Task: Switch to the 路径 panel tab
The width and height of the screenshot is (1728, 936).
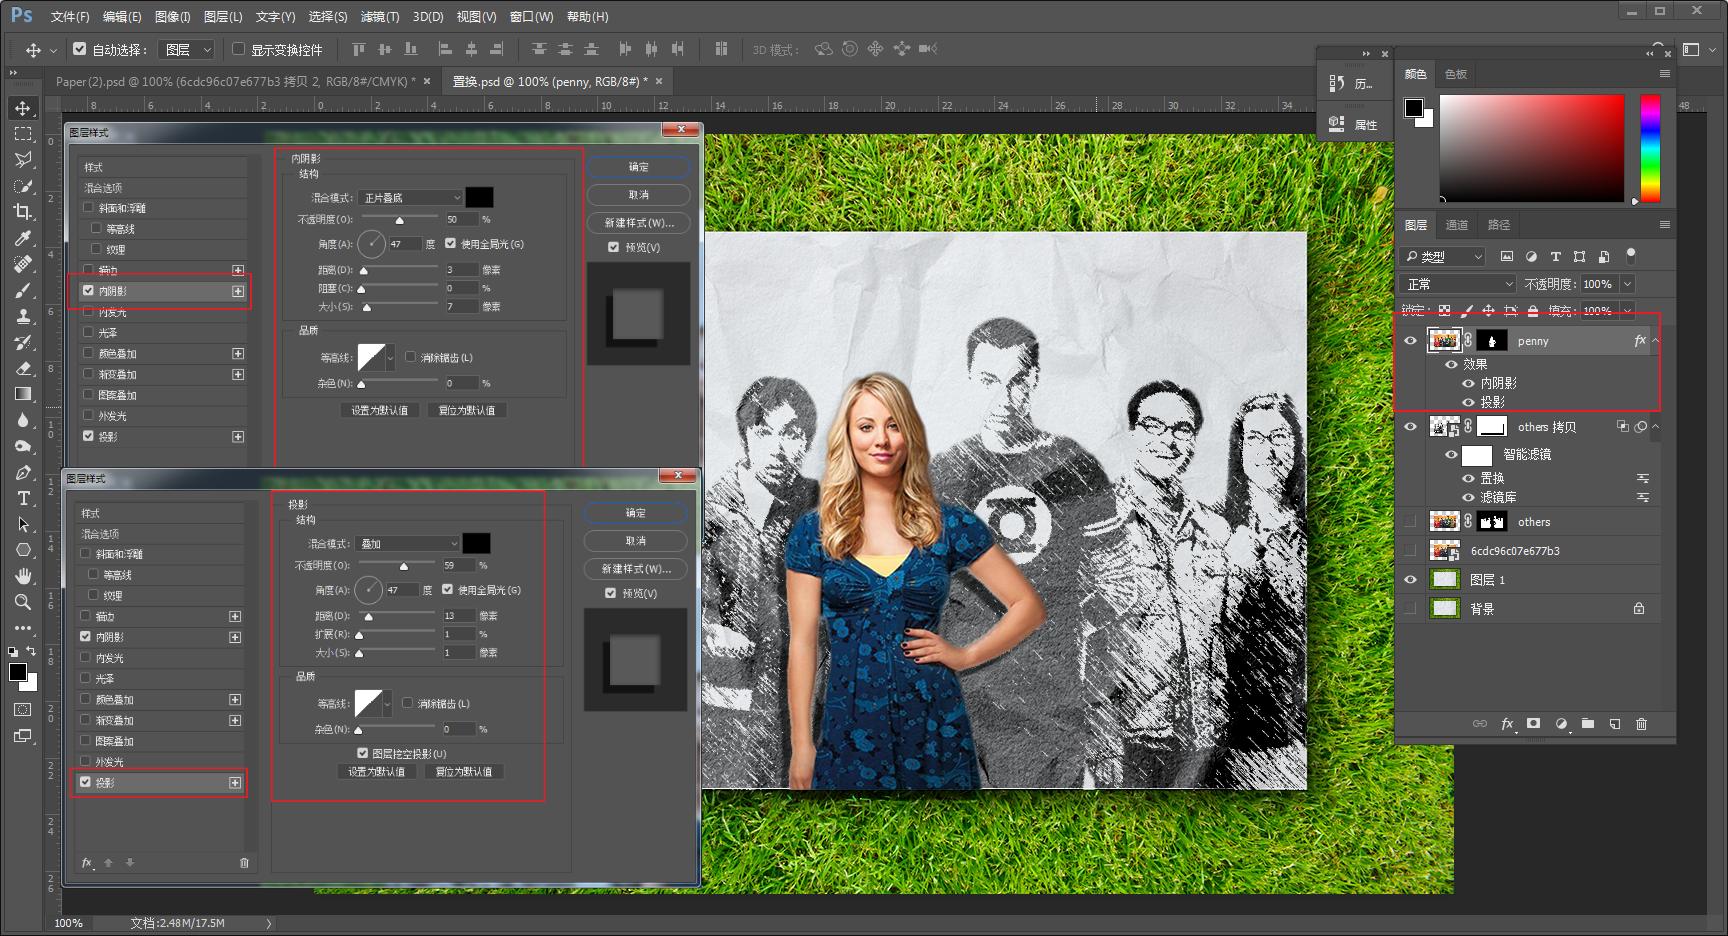Action: point(1499,225)
